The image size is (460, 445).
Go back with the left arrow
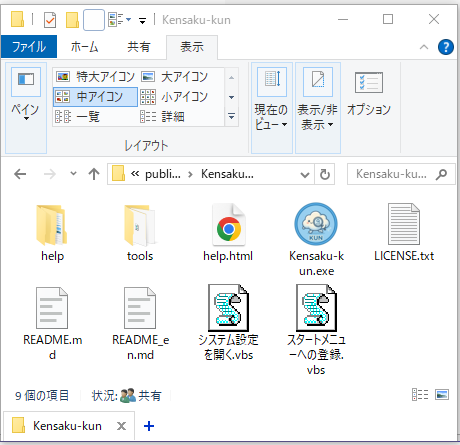click(20, 174)
